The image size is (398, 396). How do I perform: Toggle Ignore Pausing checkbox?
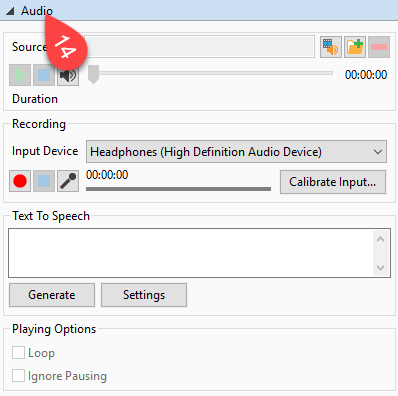point(18,375)
